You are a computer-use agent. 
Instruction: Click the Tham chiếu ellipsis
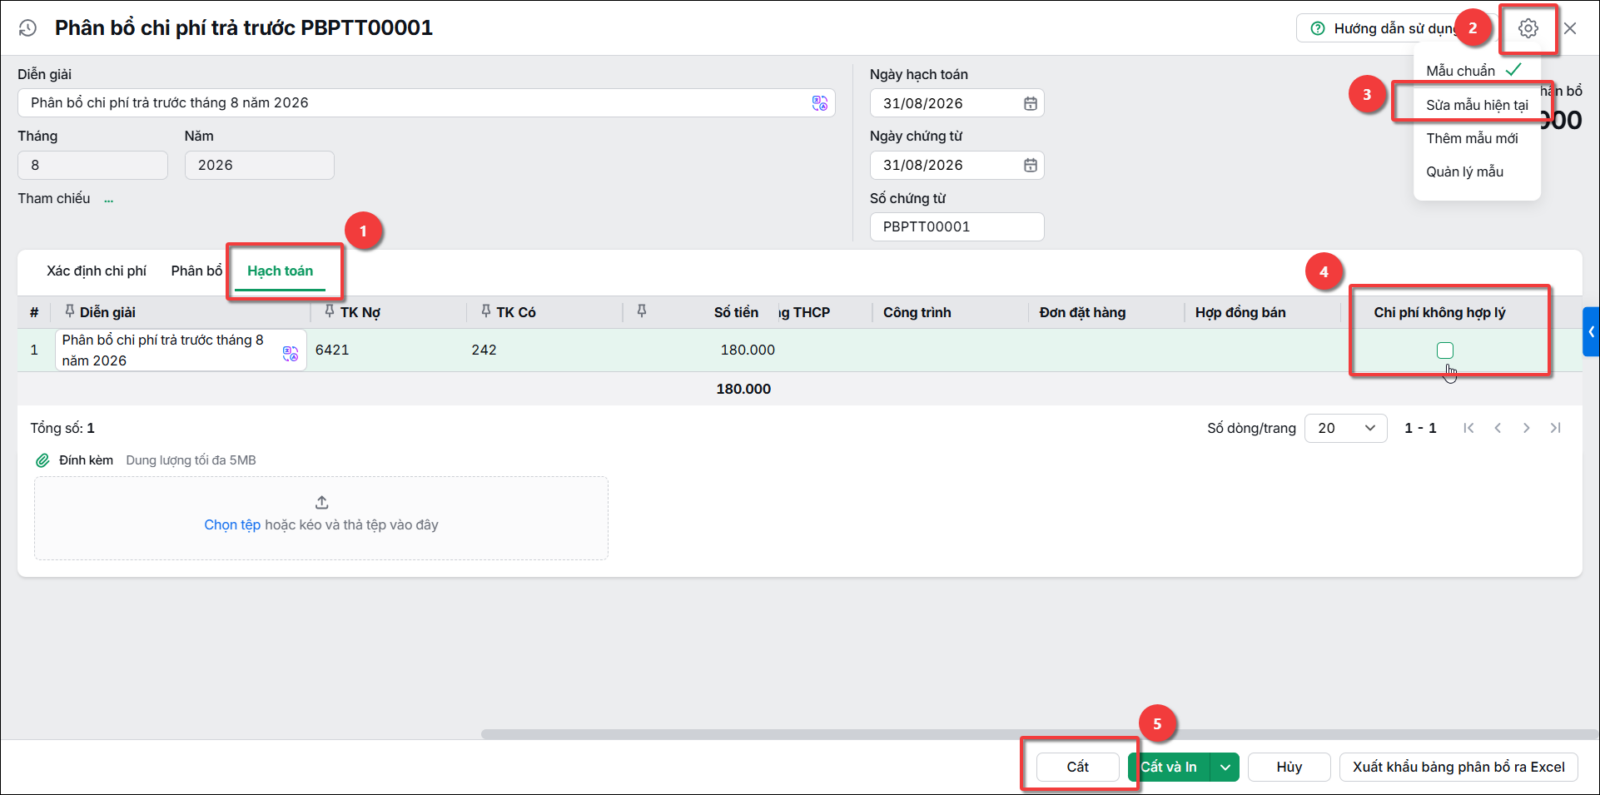point(109,199)
